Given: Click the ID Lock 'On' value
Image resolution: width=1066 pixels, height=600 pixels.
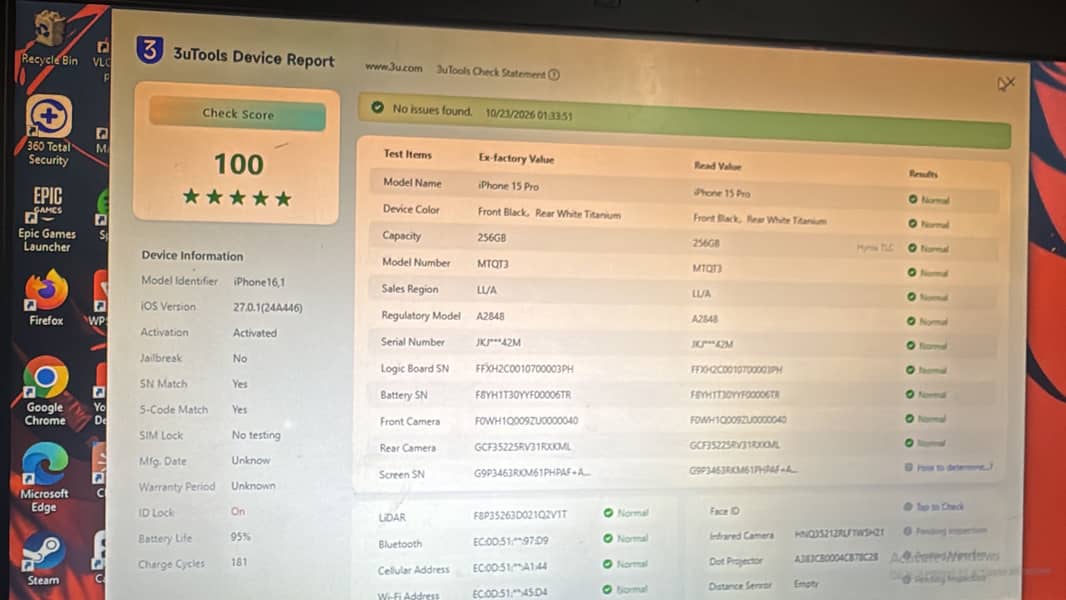Looking at the screenshot, I should point(237,512).
